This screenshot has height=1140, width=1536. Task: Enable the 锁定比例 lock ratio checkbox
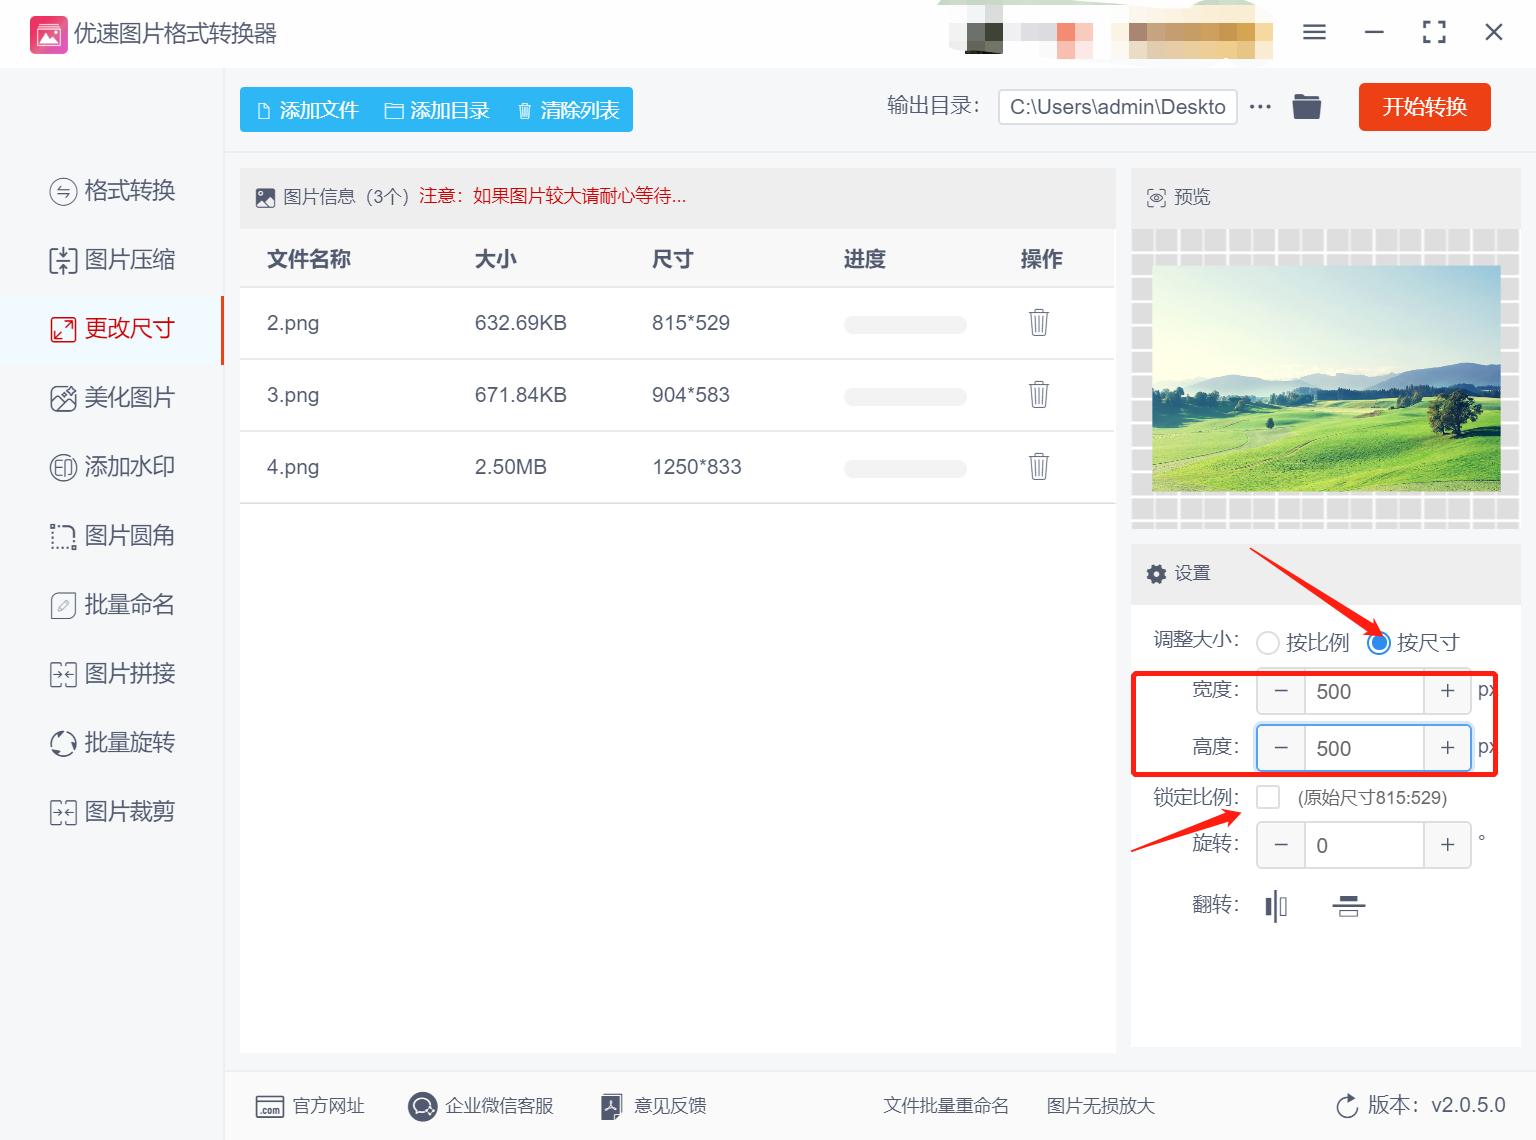[x=1268, y=797]
